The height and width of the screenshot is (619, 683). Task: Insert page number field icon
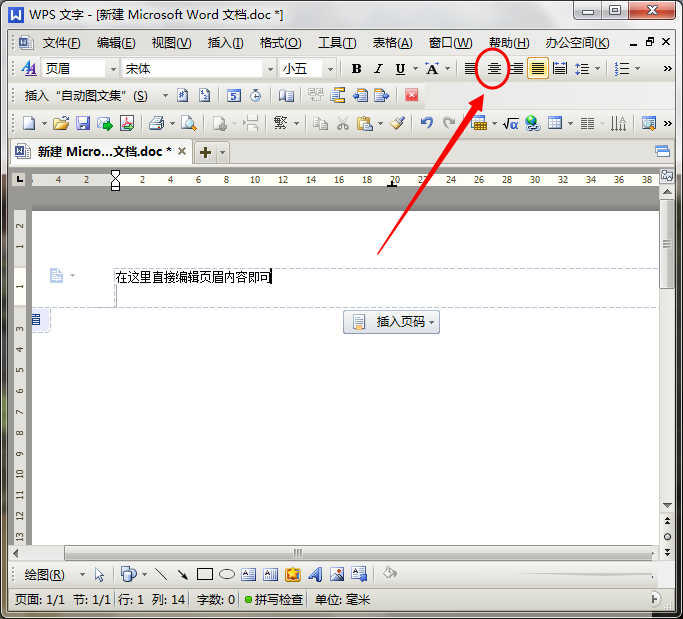[x=183, y=95]
